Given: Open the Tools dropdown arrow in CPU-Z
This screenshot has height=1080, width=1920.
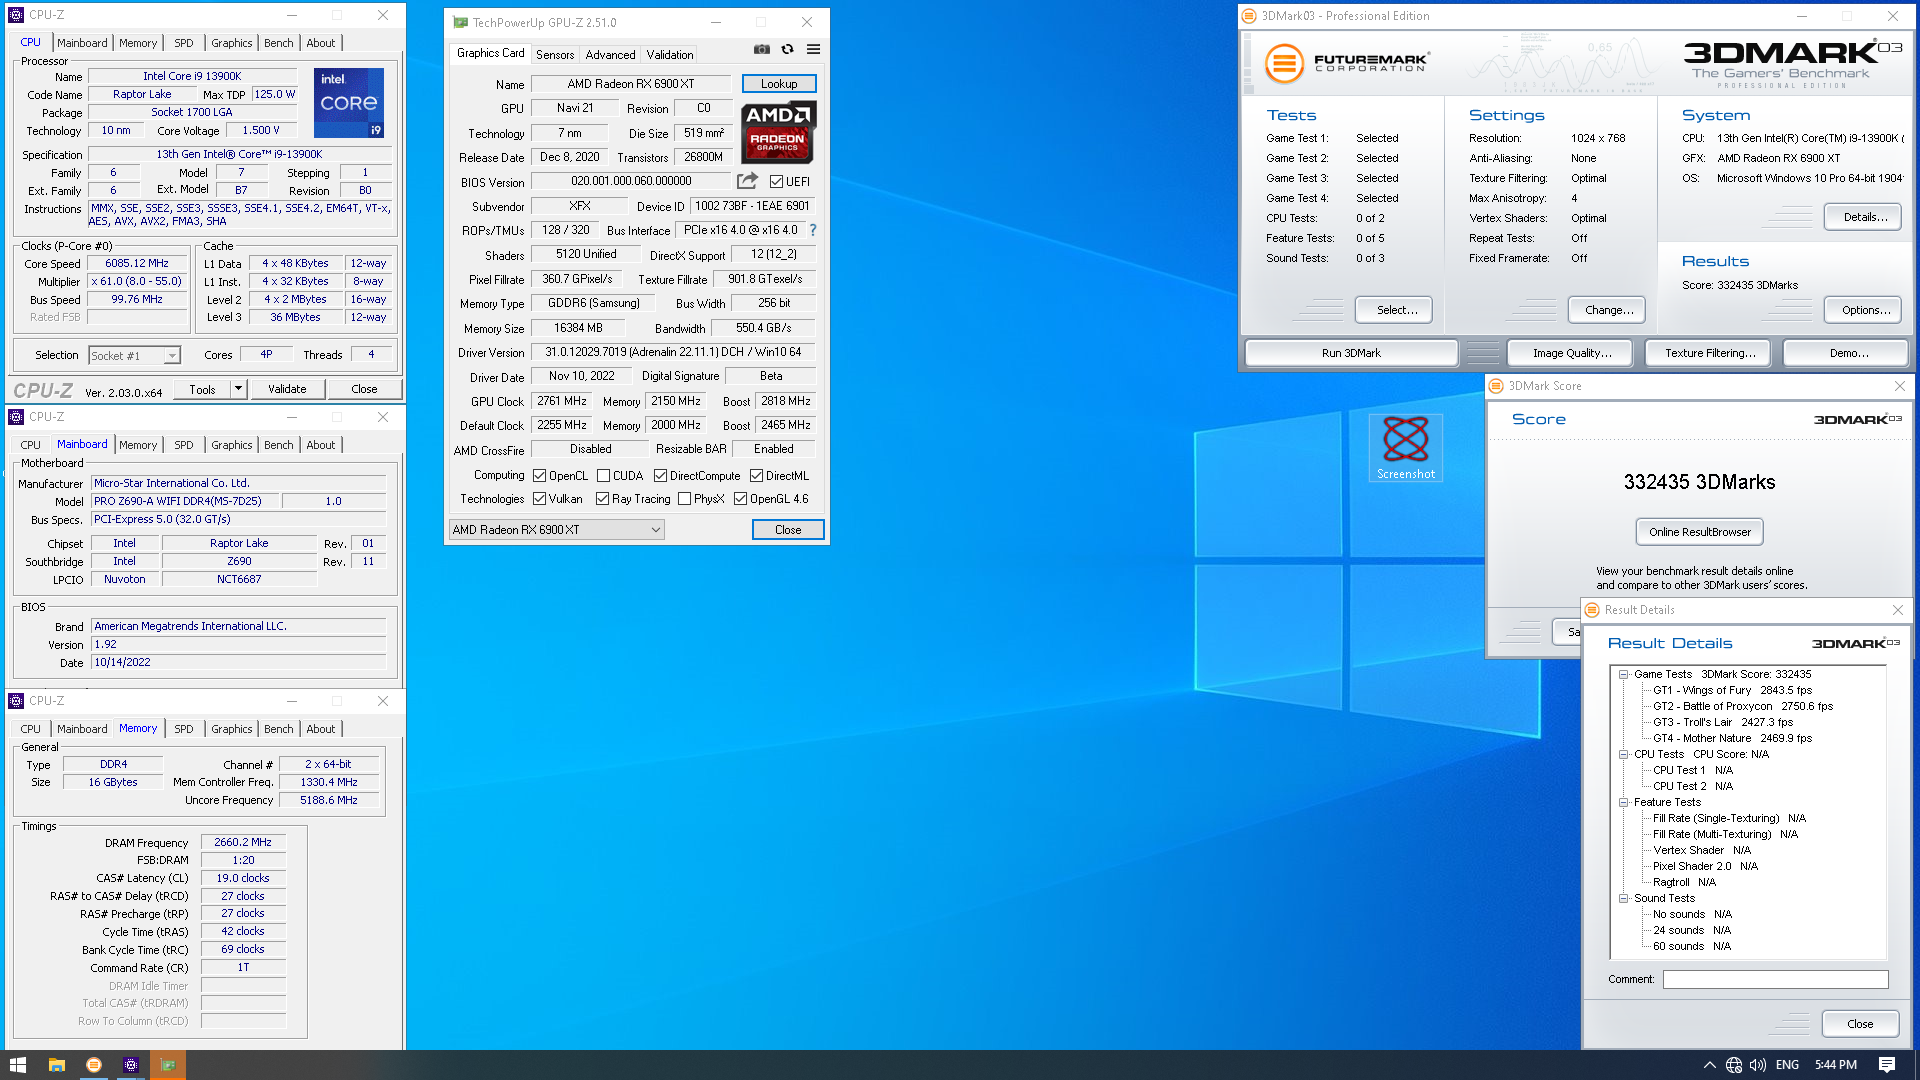Looking at the screenshot, I should tap(238, 389).
